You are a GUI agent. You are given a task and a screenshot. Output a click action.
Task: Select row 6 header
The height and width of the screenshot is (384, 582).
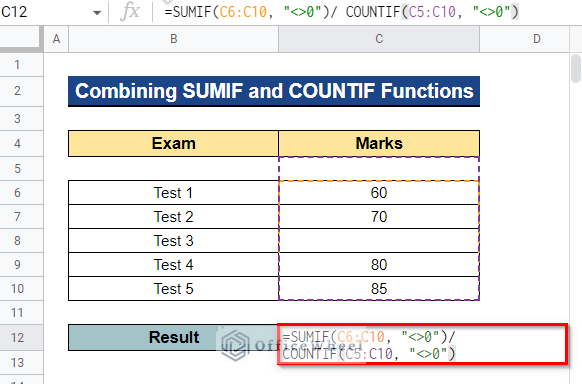pyautogui.click(x=22, y=193)
